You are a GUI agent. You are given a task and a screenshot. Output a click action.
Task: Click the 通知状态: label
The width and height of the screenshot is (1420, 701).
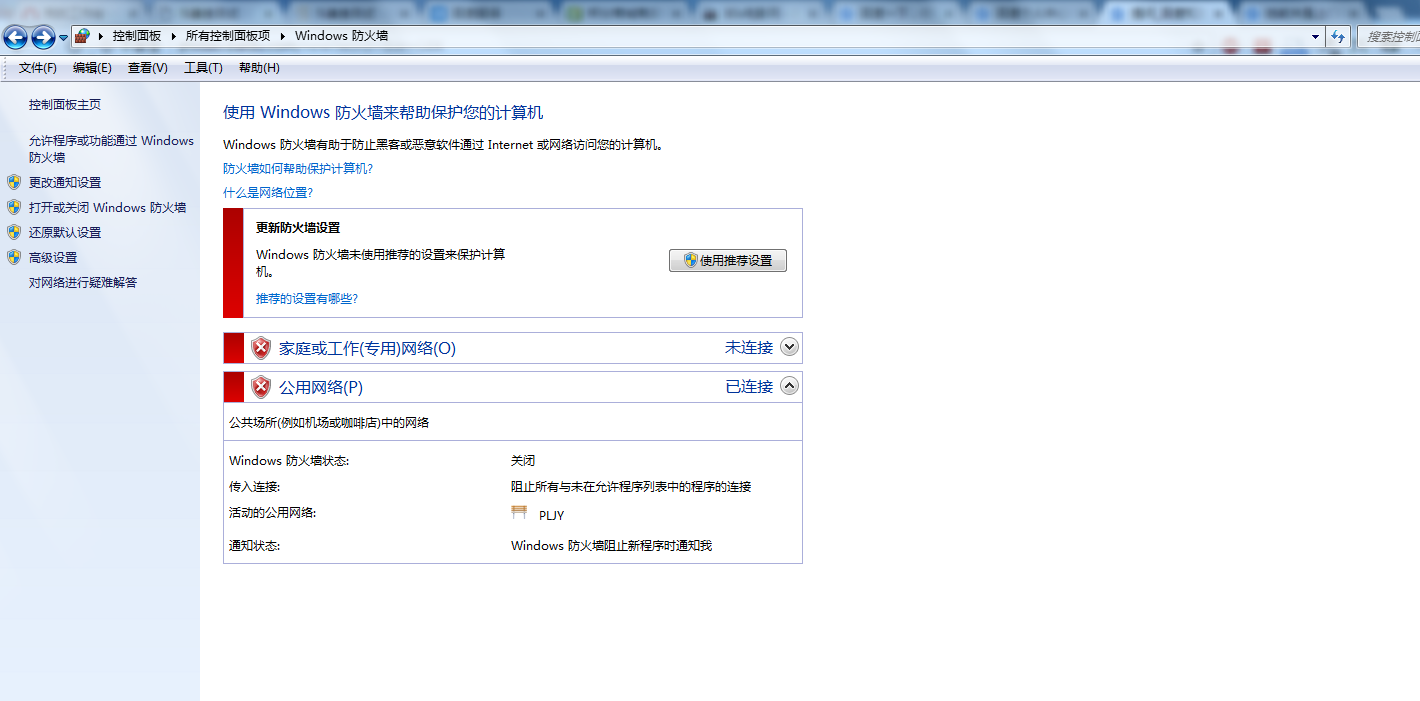[254, 546]
